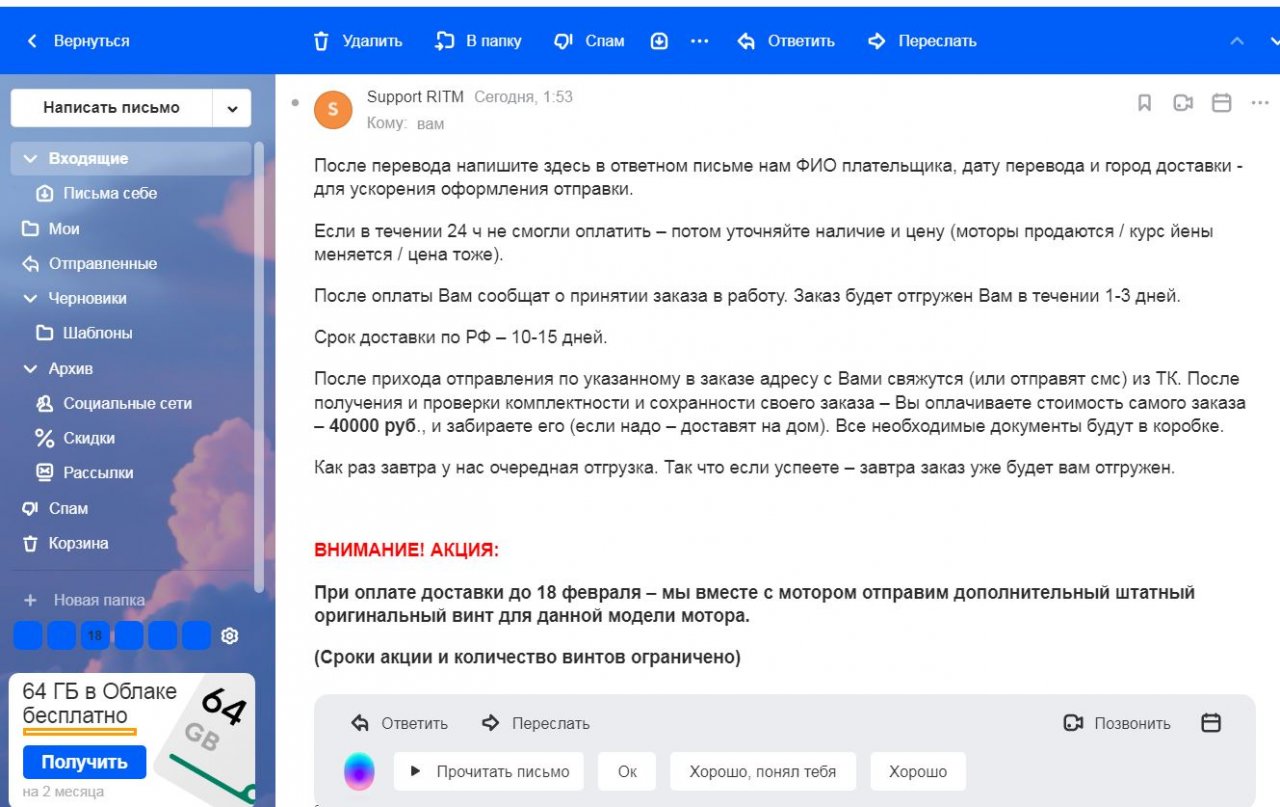Open the Корзина trash folder
1280x807 pixels.
click(78, 543)
